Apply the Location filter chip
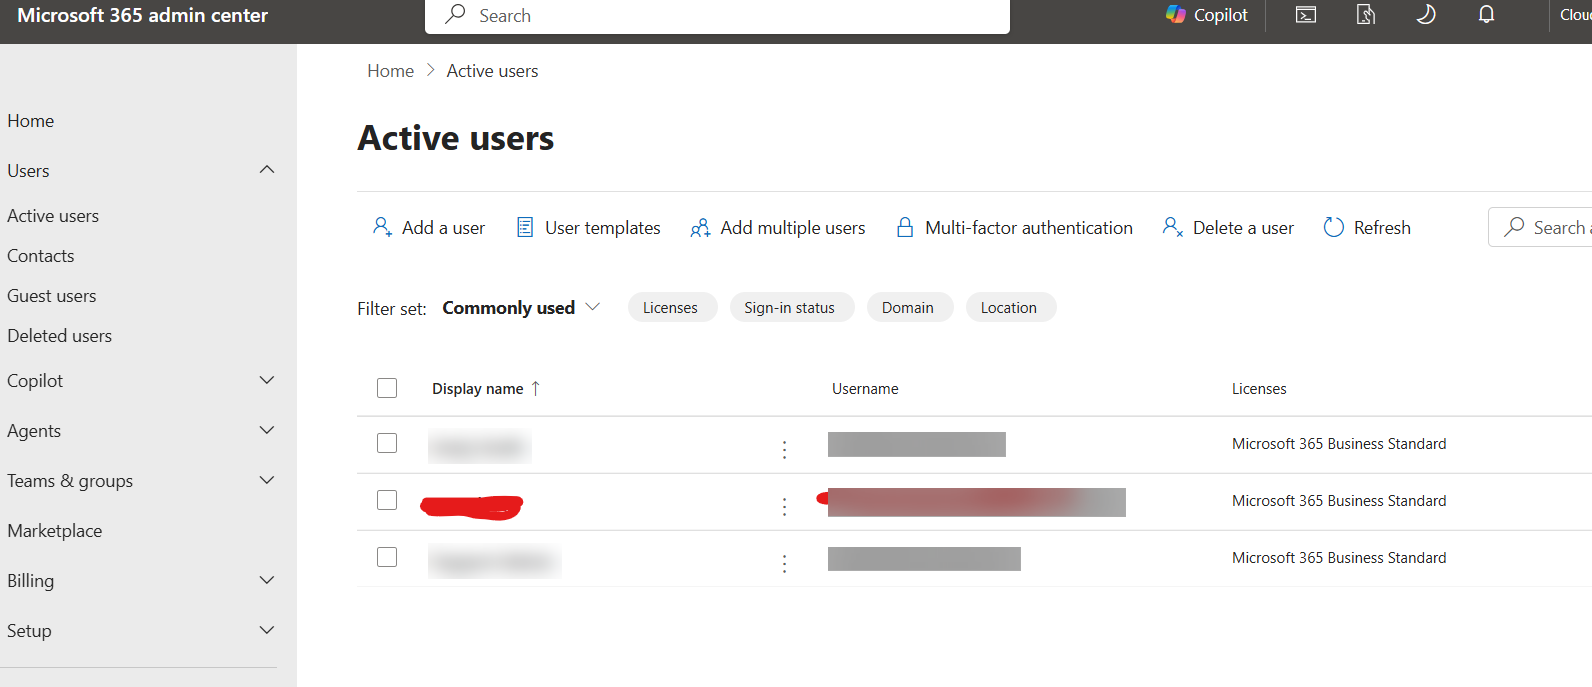The height and width of the screenshot is (687, 1592). pyautogui.click(x=1009, y=308)
